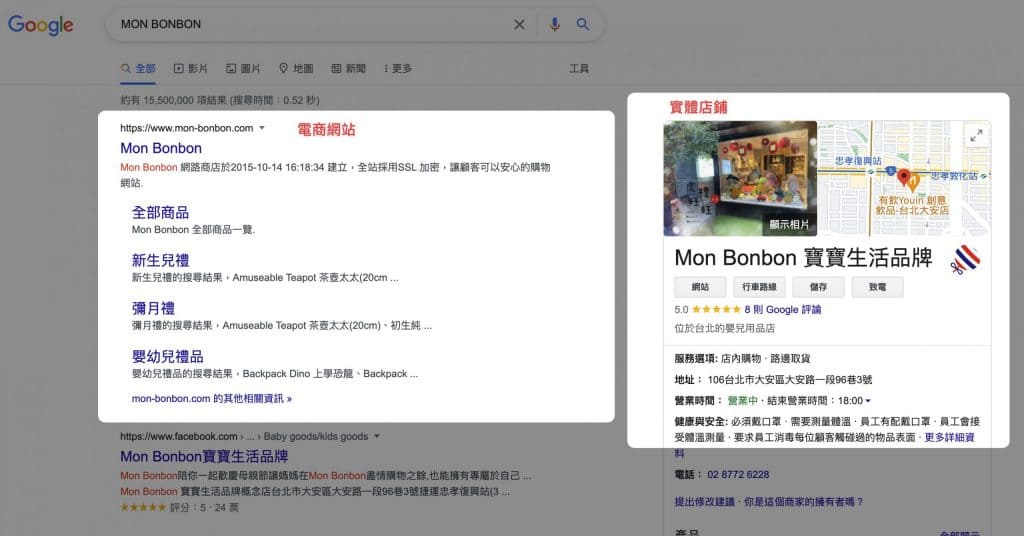Click 提出修改建議 link
The image size is (1024, 536).
click(x=705, y=501)
